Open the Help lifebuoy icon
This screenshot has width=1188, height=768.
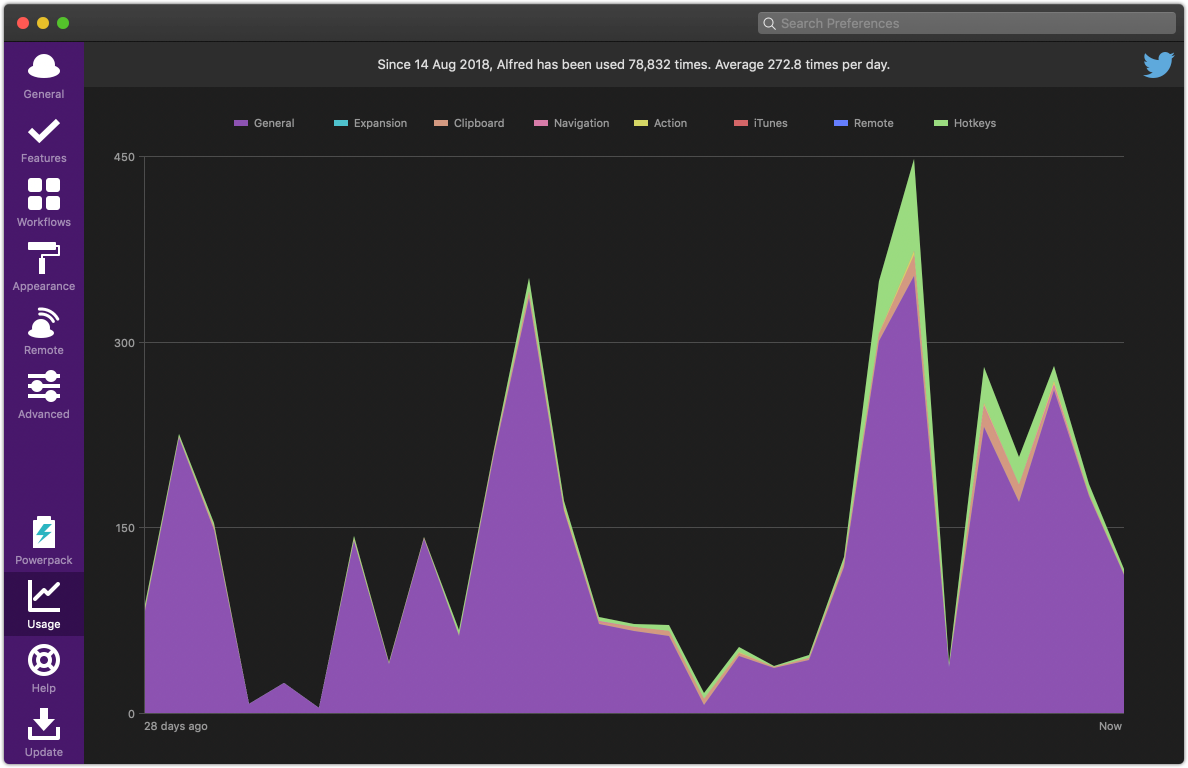tap(44, 660)
